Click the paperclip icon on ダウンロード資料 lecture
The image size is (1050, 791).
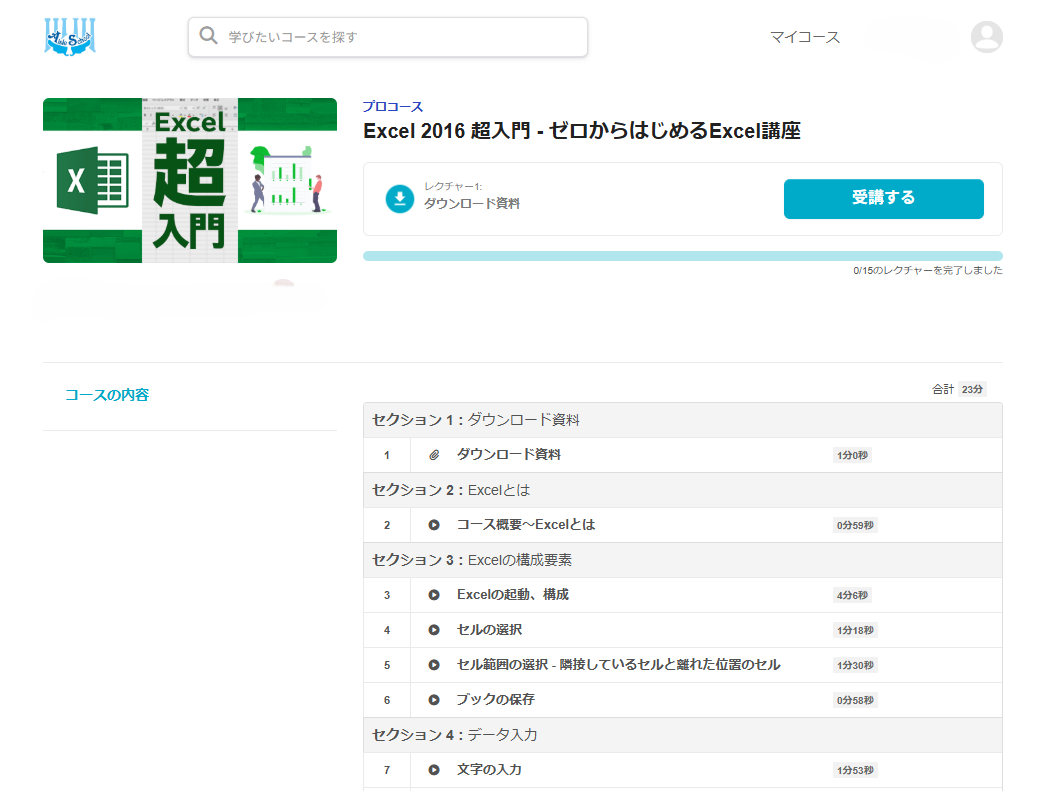click(x=435, y=455)
